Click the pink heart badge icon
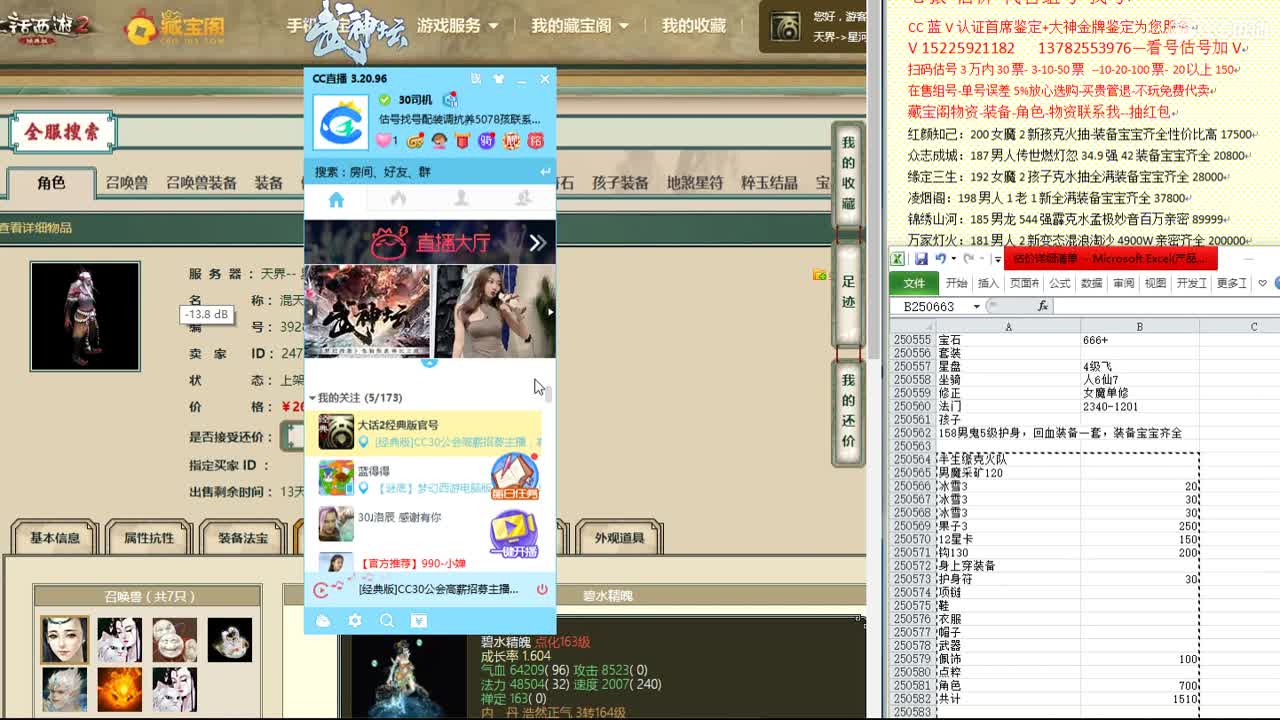Image resolution: width=1280 pixels, height=720 pixels. point(386,141)
